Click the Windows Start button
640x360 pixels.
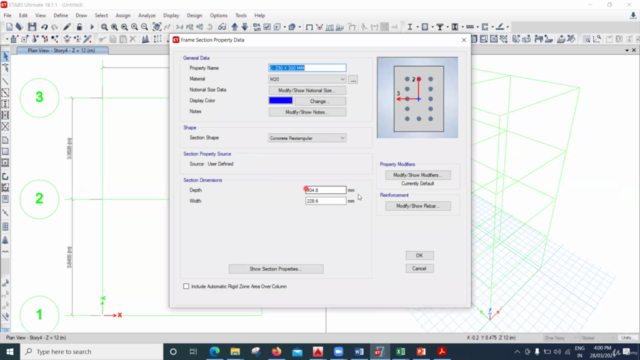tap(10, 351)
